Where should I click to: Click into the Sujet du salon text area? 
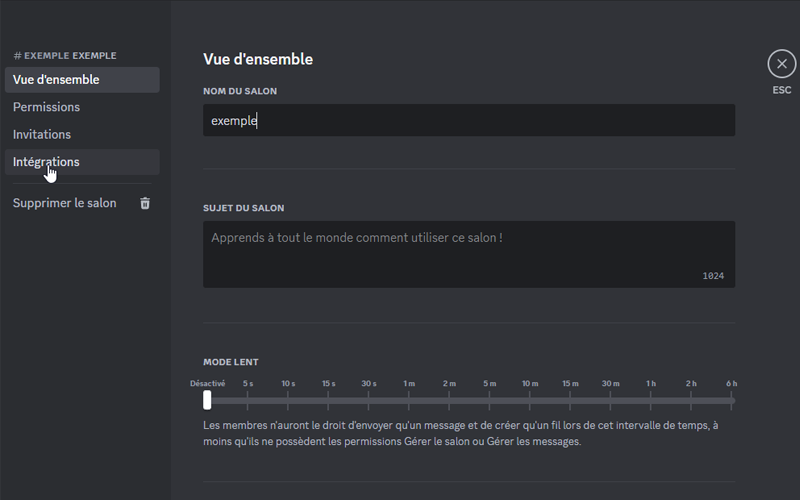coord(468,254)
